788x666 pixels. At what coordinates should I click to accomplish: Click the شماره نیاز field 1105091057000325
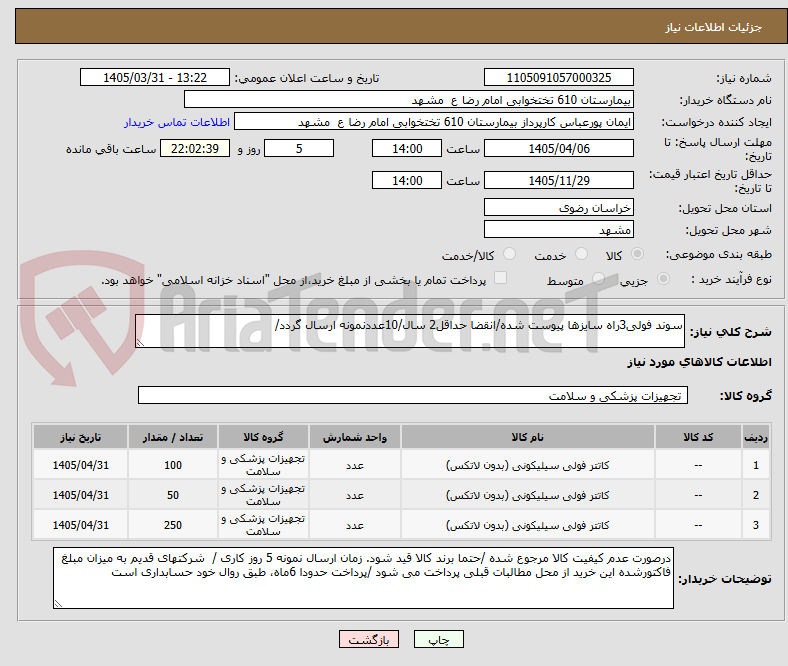click(x=558, y=77)
